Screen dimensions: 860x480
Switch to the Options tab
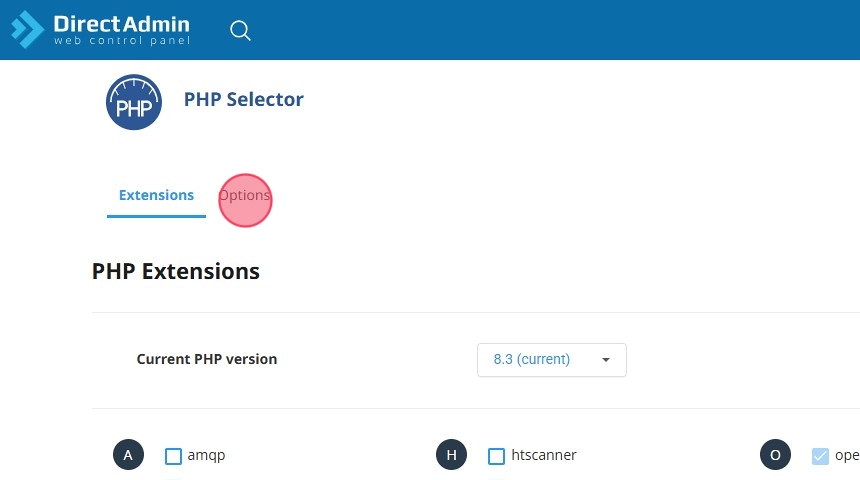pos(245,196)
